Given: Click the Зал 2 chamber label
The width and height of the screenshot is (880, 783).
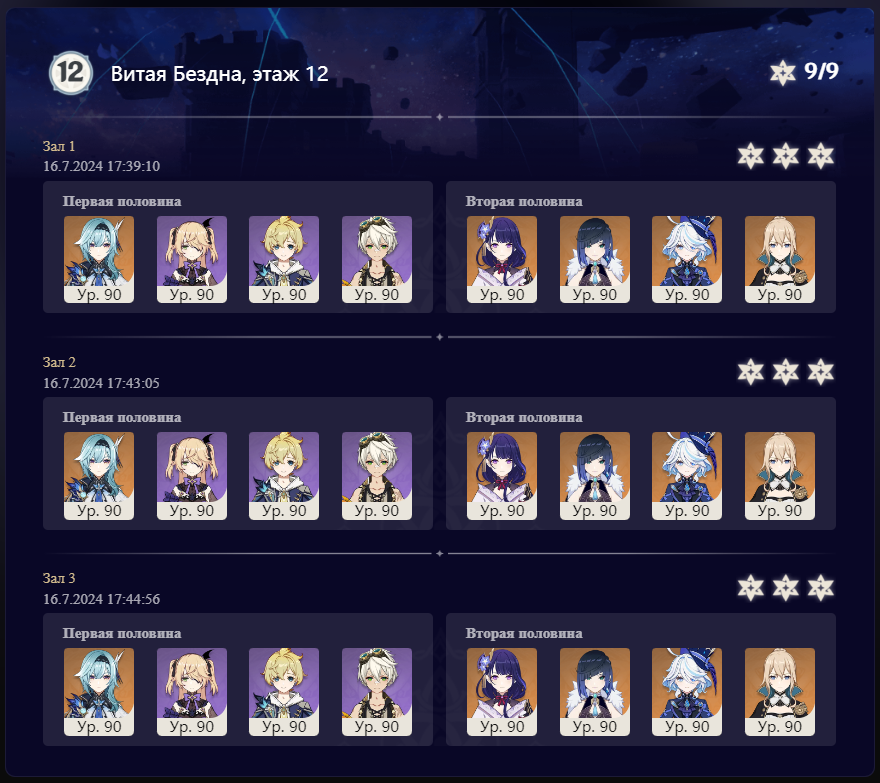Looking at the screenshot, I should [59, 362].
